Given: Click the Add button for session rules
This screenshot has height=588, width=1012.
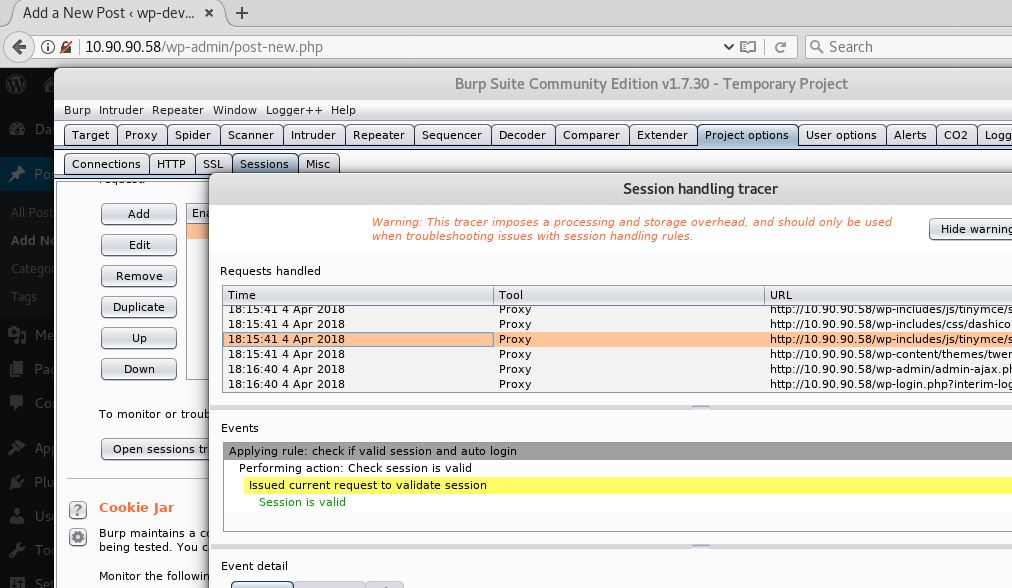Looking at the screenshot, I should (139, 214).
